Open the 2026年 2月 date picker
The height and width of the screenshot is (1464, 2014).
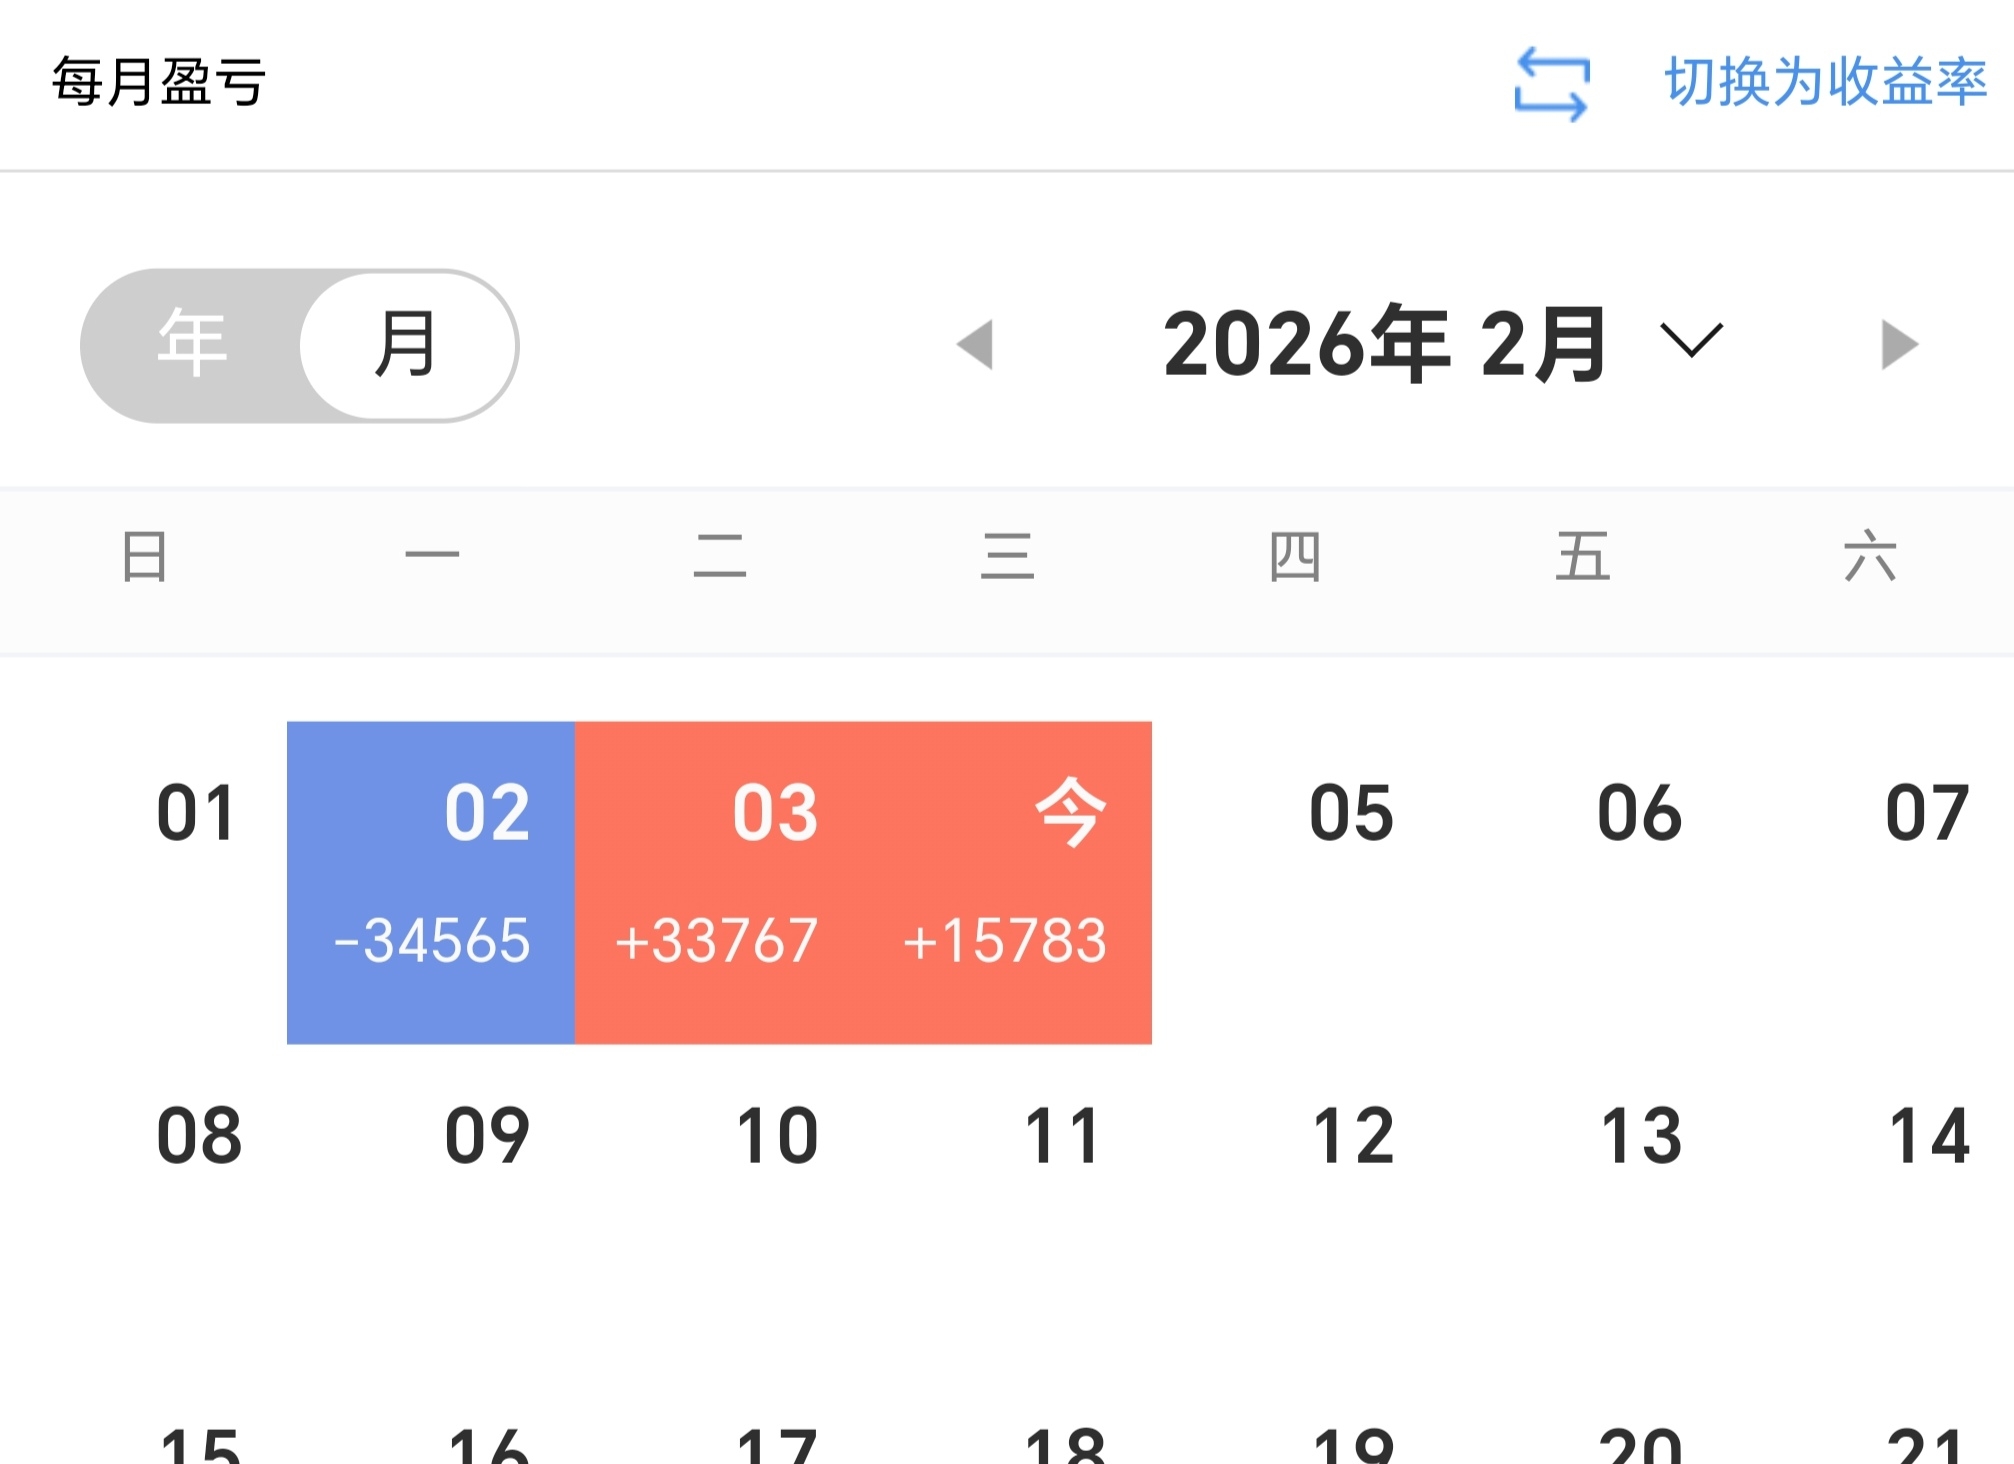coord(1385,344)
